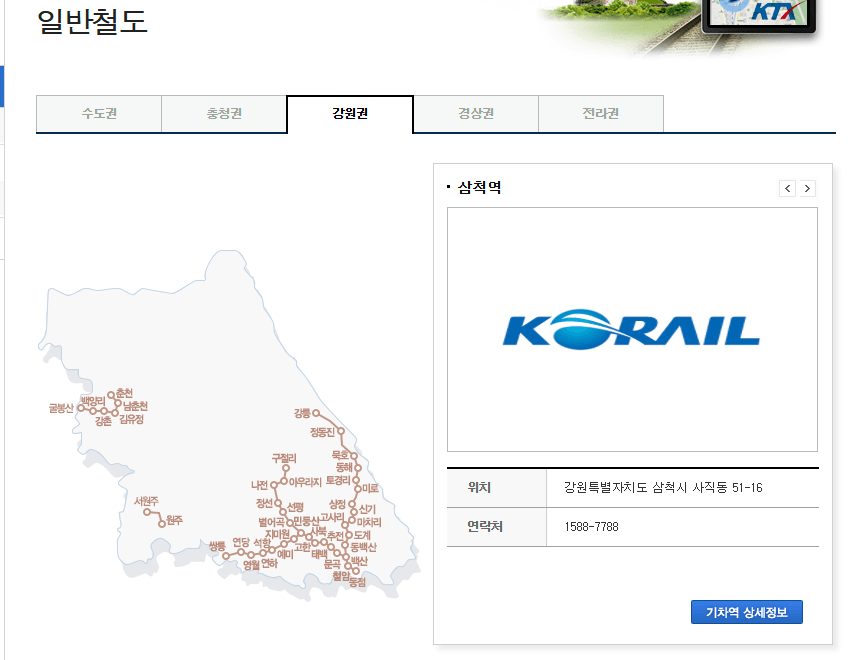Viewport: 855px width, 660px height.
Task: Click address text 강원특별자치도 삼척시 사직동 51-16
Action: pyautogui.click(x=663, y=488)
